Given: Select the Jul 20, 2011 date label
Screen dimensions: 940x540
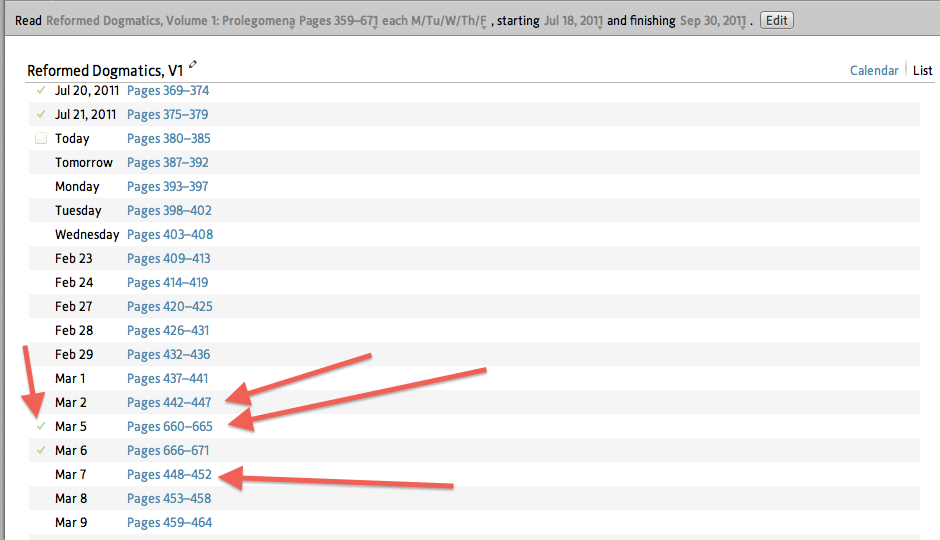Looking at the screenshot, I should 87,90.
